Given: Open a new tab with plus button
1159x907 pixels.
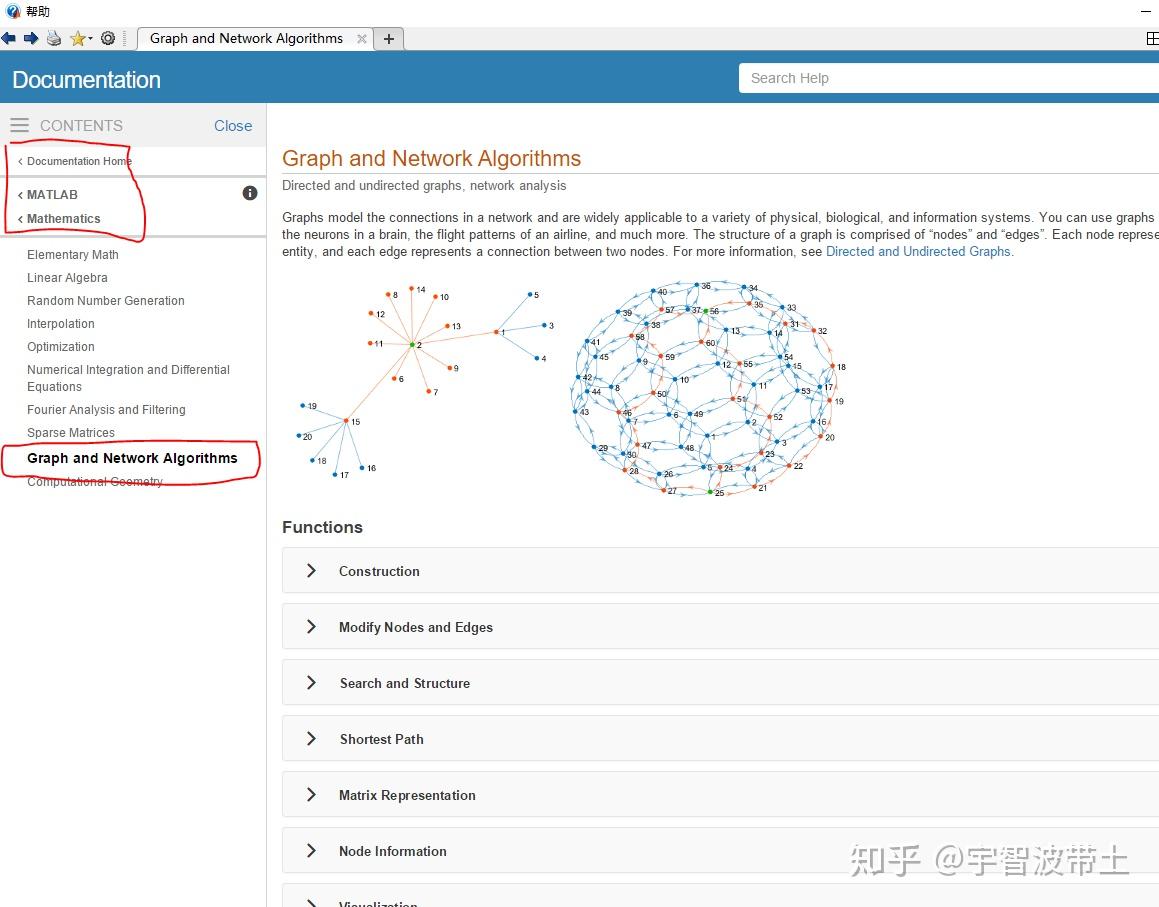Looking at the screenshot, I should (389, 38).
